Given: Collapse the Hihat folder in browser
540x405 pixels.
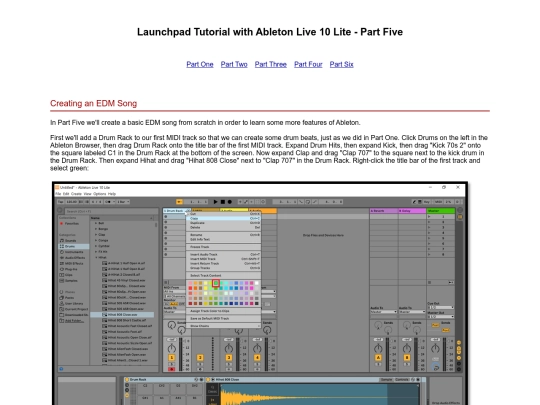Looking at the screenshot, I should coord(96,257).
